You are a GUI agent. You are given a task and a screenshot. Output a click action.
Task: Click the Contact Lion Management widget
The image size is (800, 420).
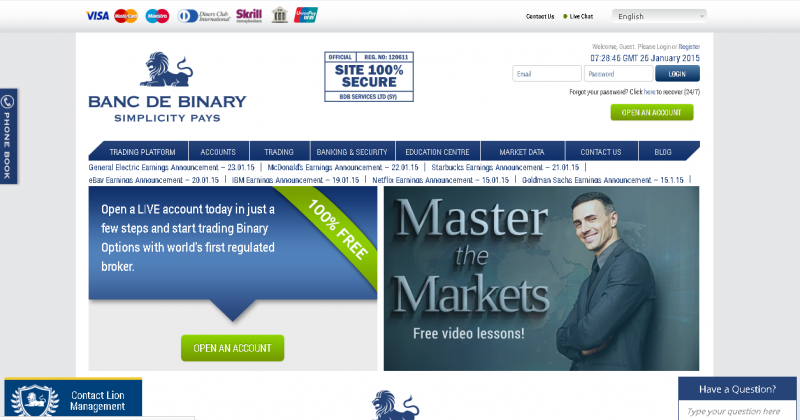pyautogui.click(x=73, y=399)
